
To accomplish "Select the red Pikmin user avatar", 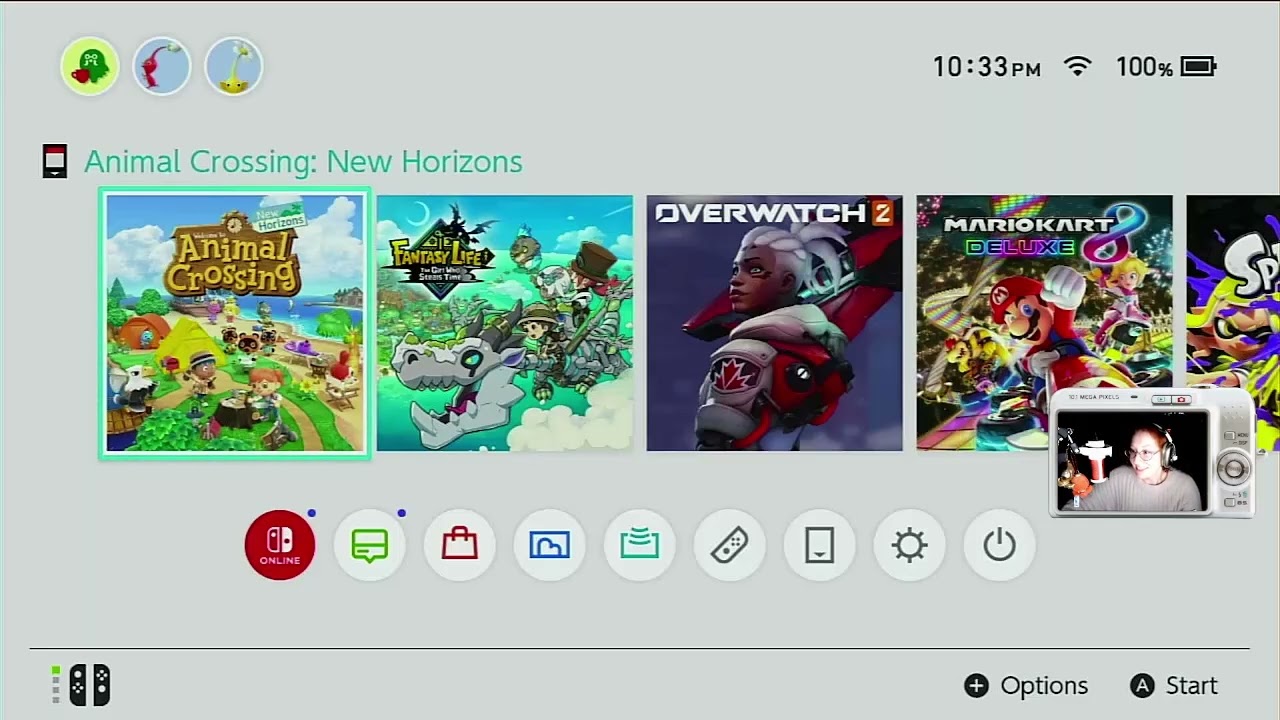I will pyautogui.click(x=162, y=67).
